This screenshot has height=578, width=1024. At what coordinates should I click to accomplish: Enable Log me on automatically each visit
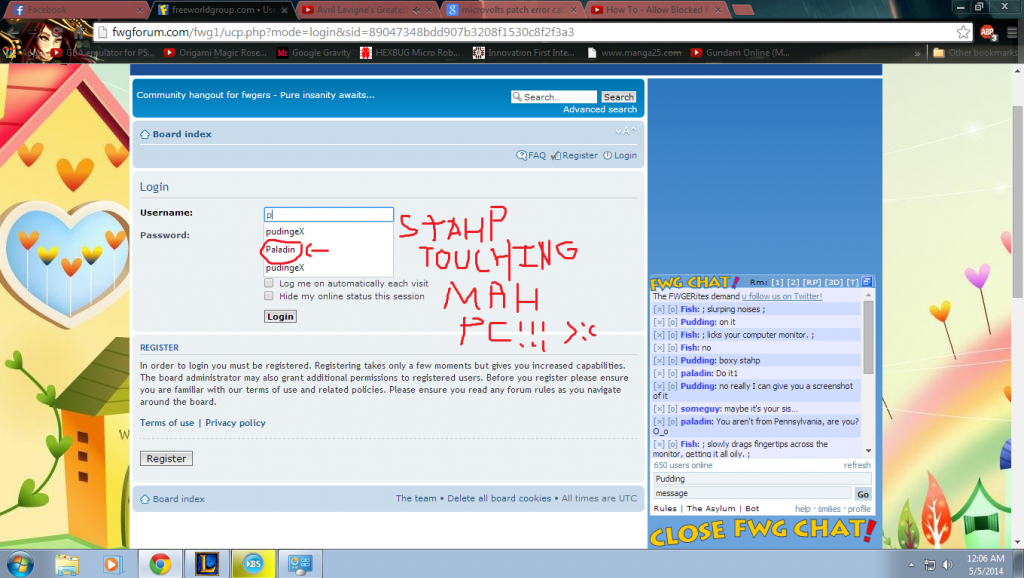point(269,284)
